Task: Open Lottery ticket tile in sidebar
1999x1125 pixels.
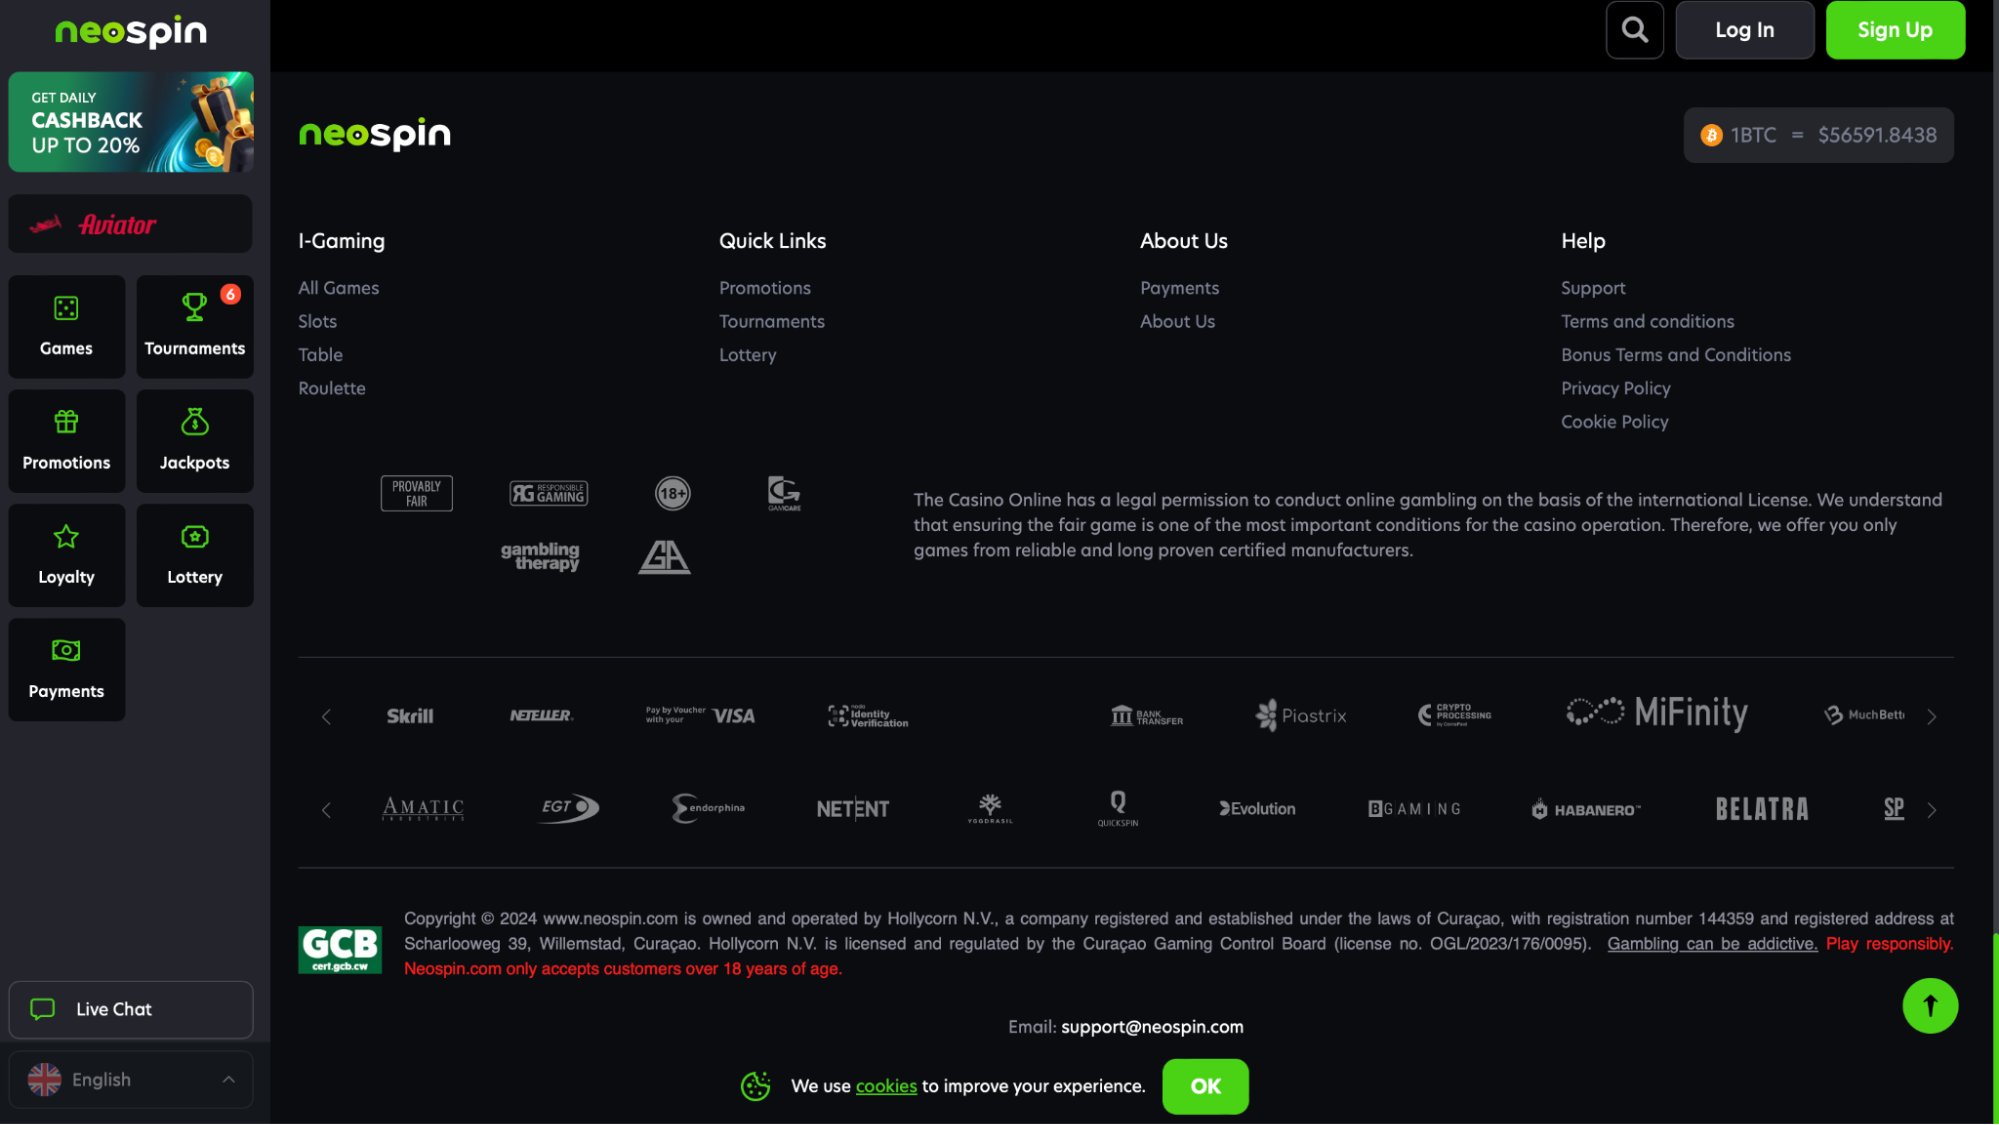Action: [x=195, y=555]
